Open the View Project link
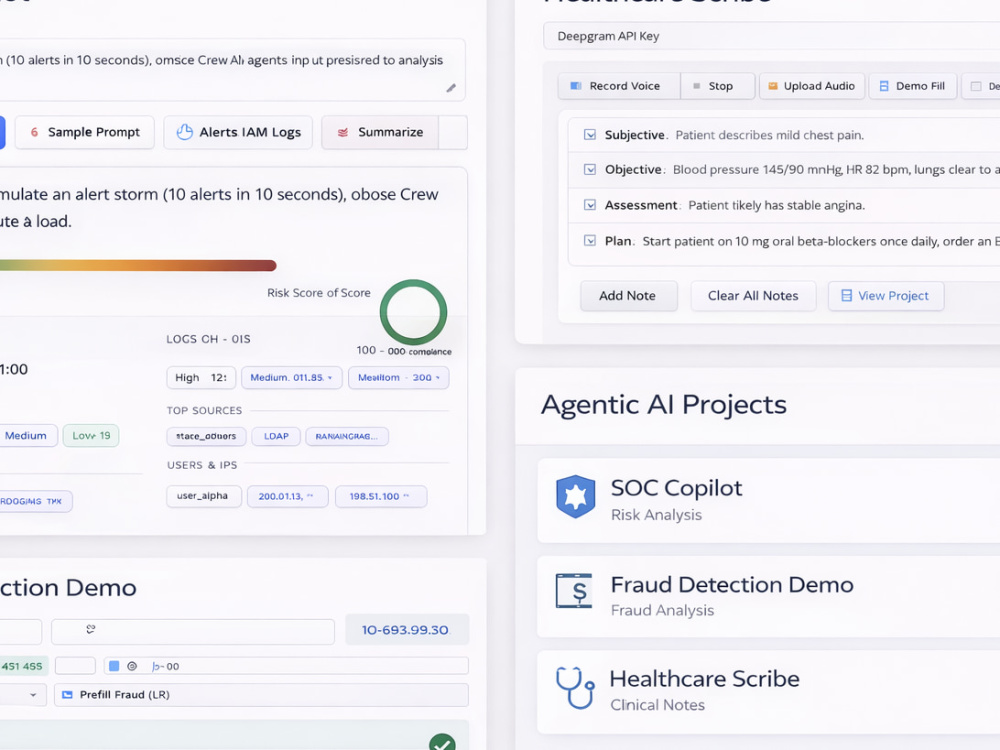 (x=886, y=295)
